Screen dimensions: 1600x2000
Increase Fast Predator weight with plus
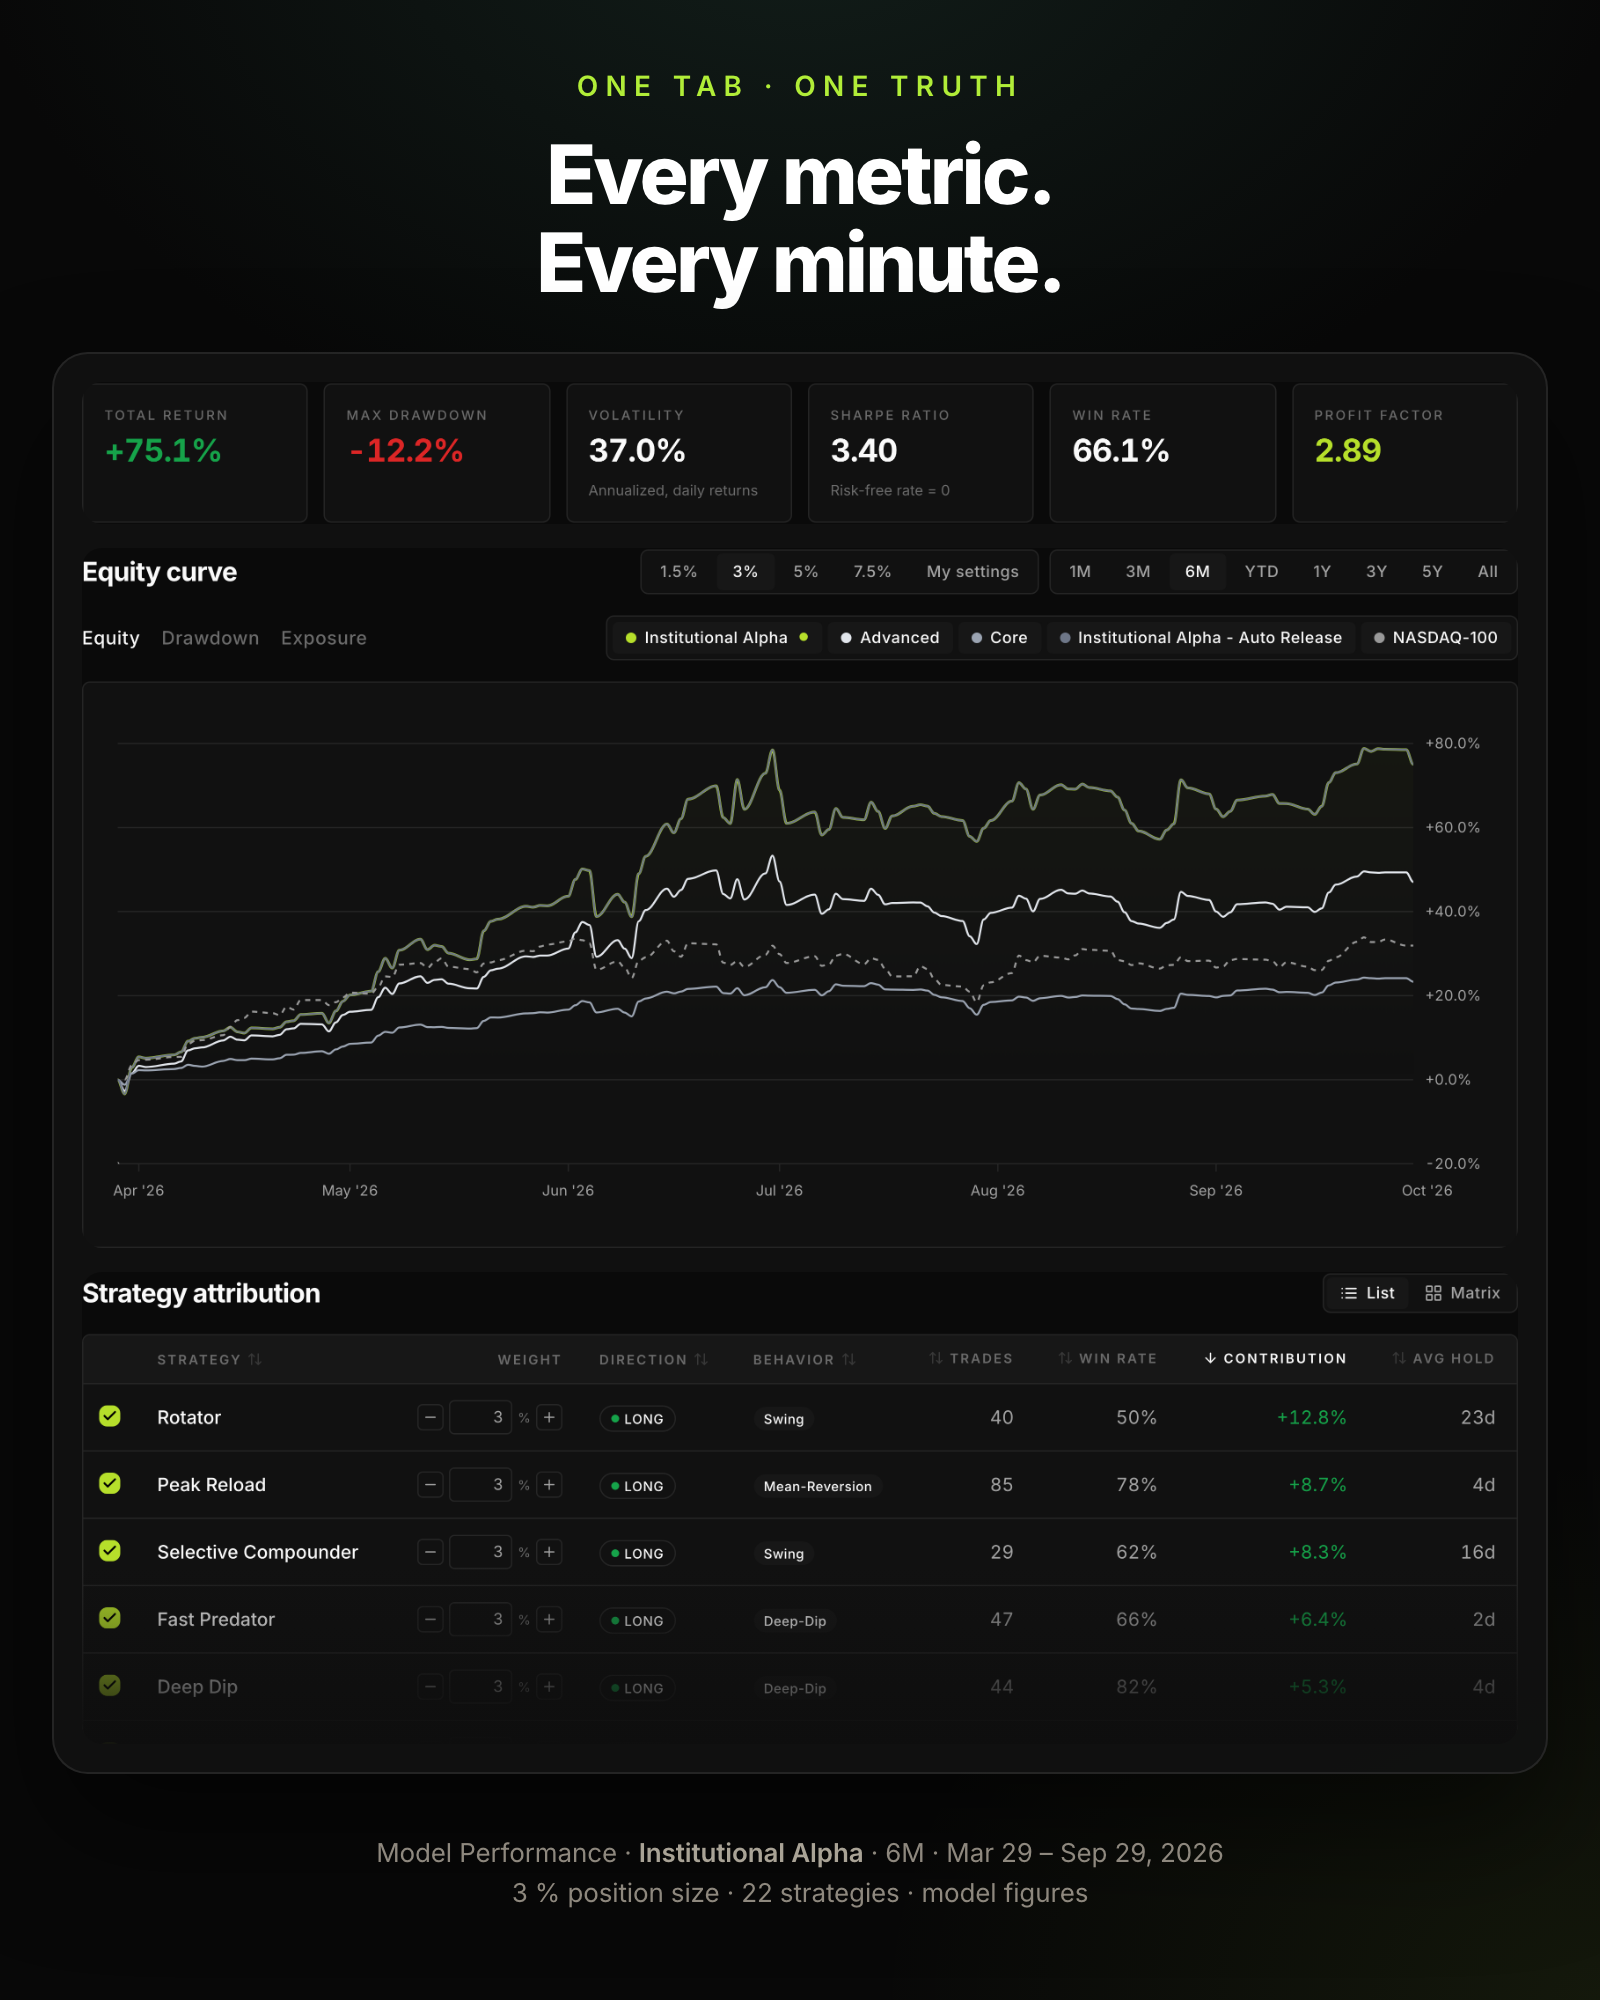pyautogui.click(x=549, y=1619)
